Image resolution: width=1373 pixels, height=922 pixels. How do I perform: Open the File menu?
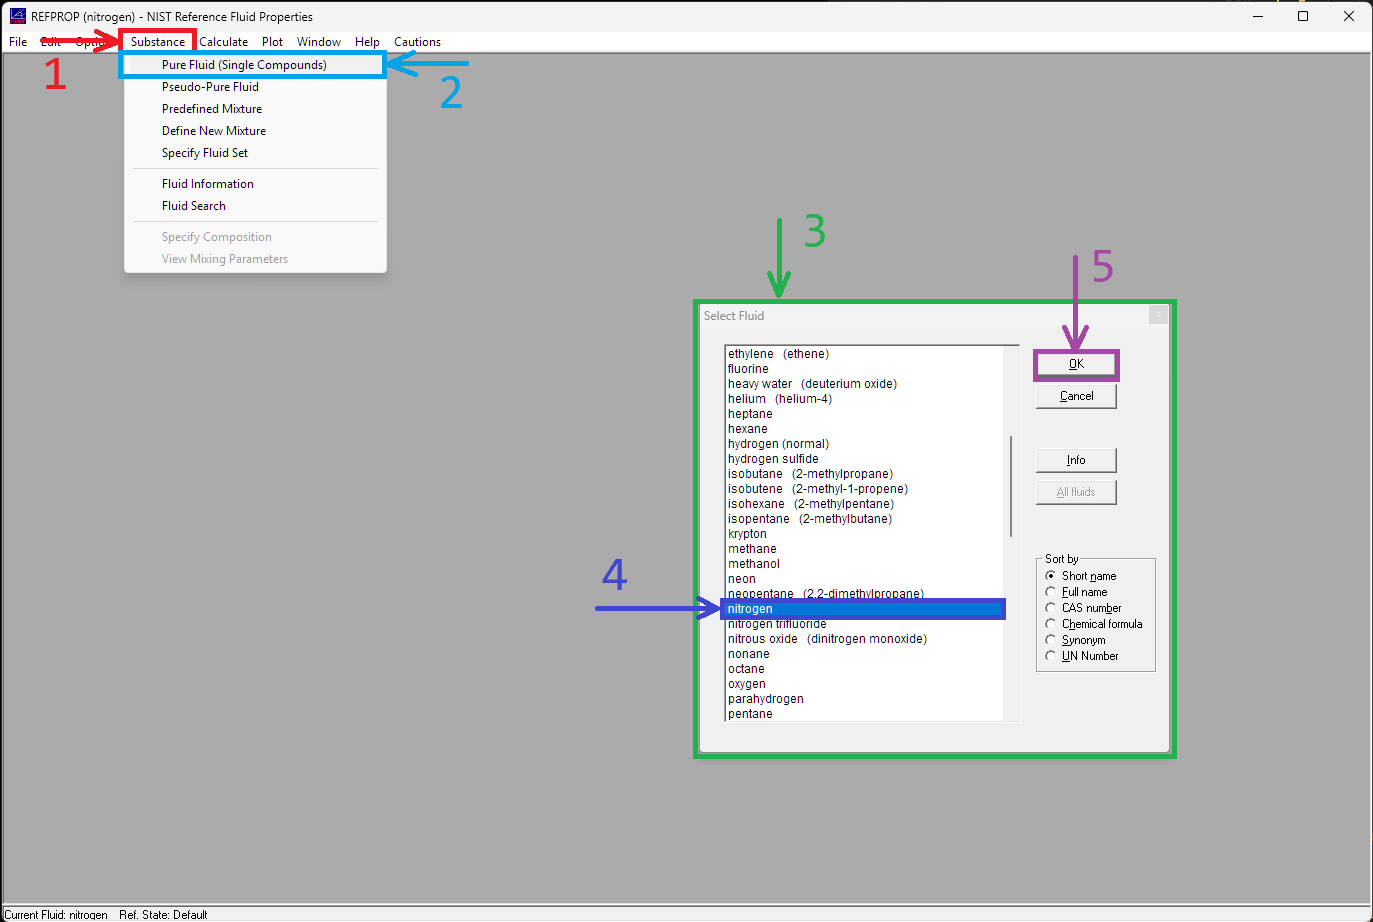(18, 42)
